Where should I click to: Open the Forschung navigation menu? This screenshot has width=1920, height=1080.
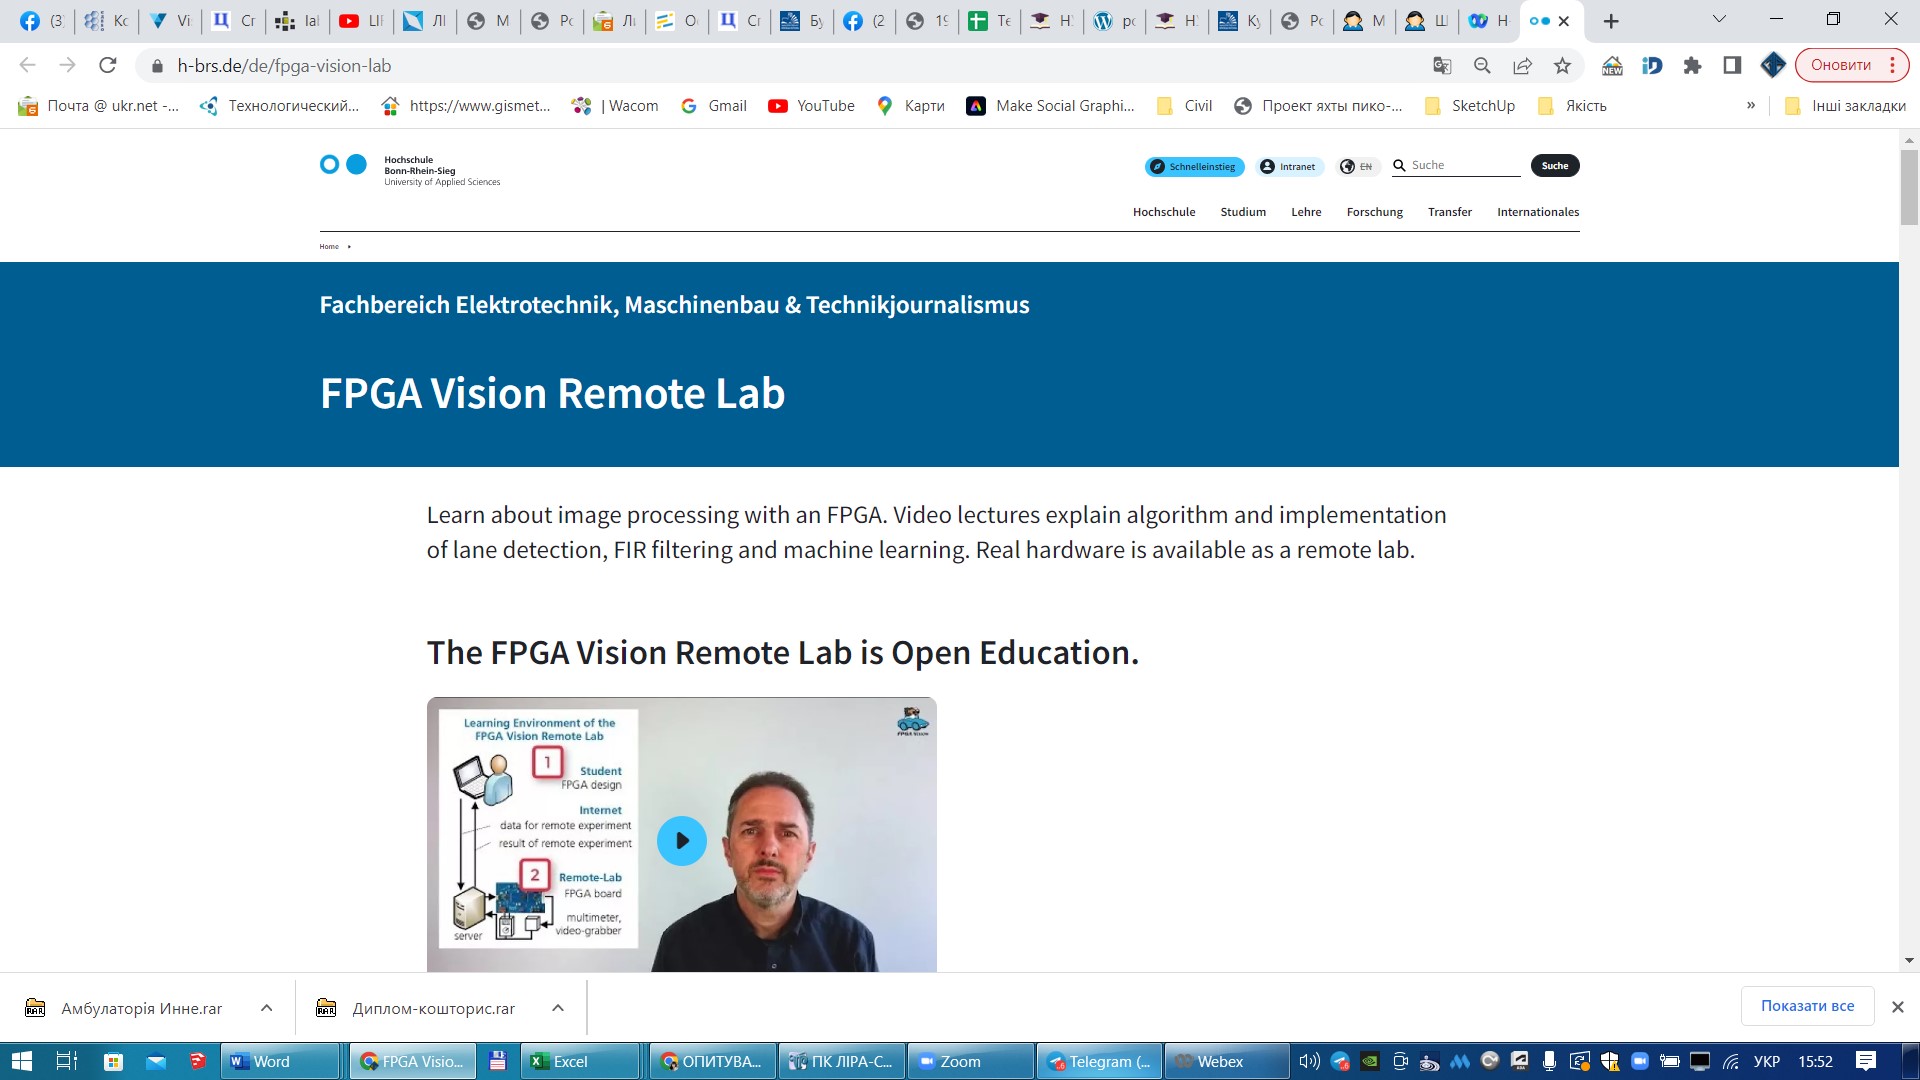[1374, 212]
